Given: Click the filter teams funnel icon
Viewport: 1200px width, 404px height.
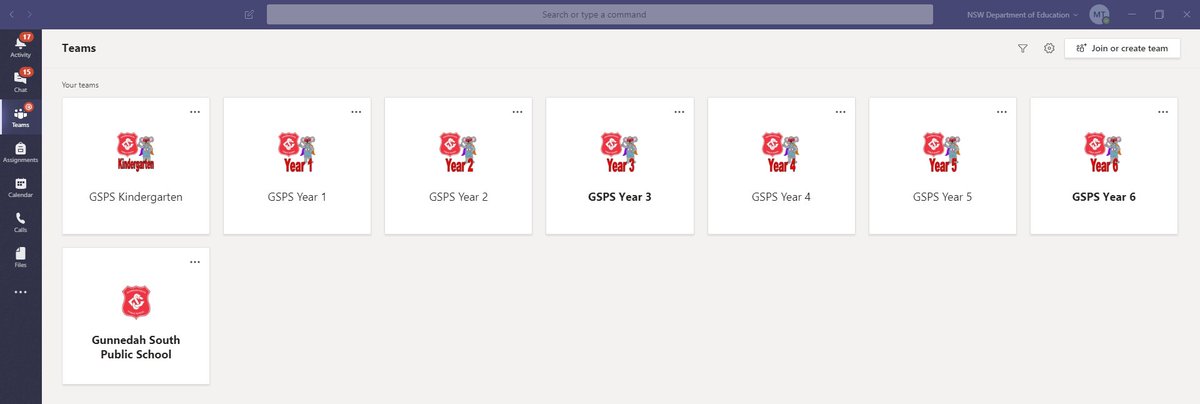Looking at the screenshot, I should (1022, 48).
